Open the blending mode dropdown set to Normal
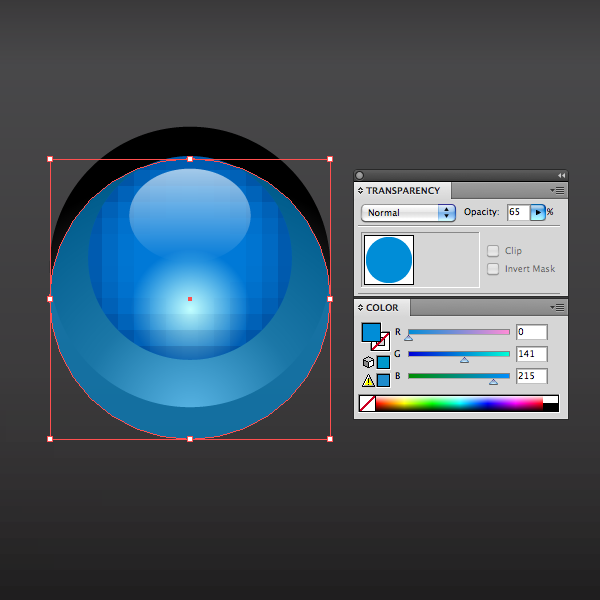Screen dimensions: 600x600 click(408, 213)
